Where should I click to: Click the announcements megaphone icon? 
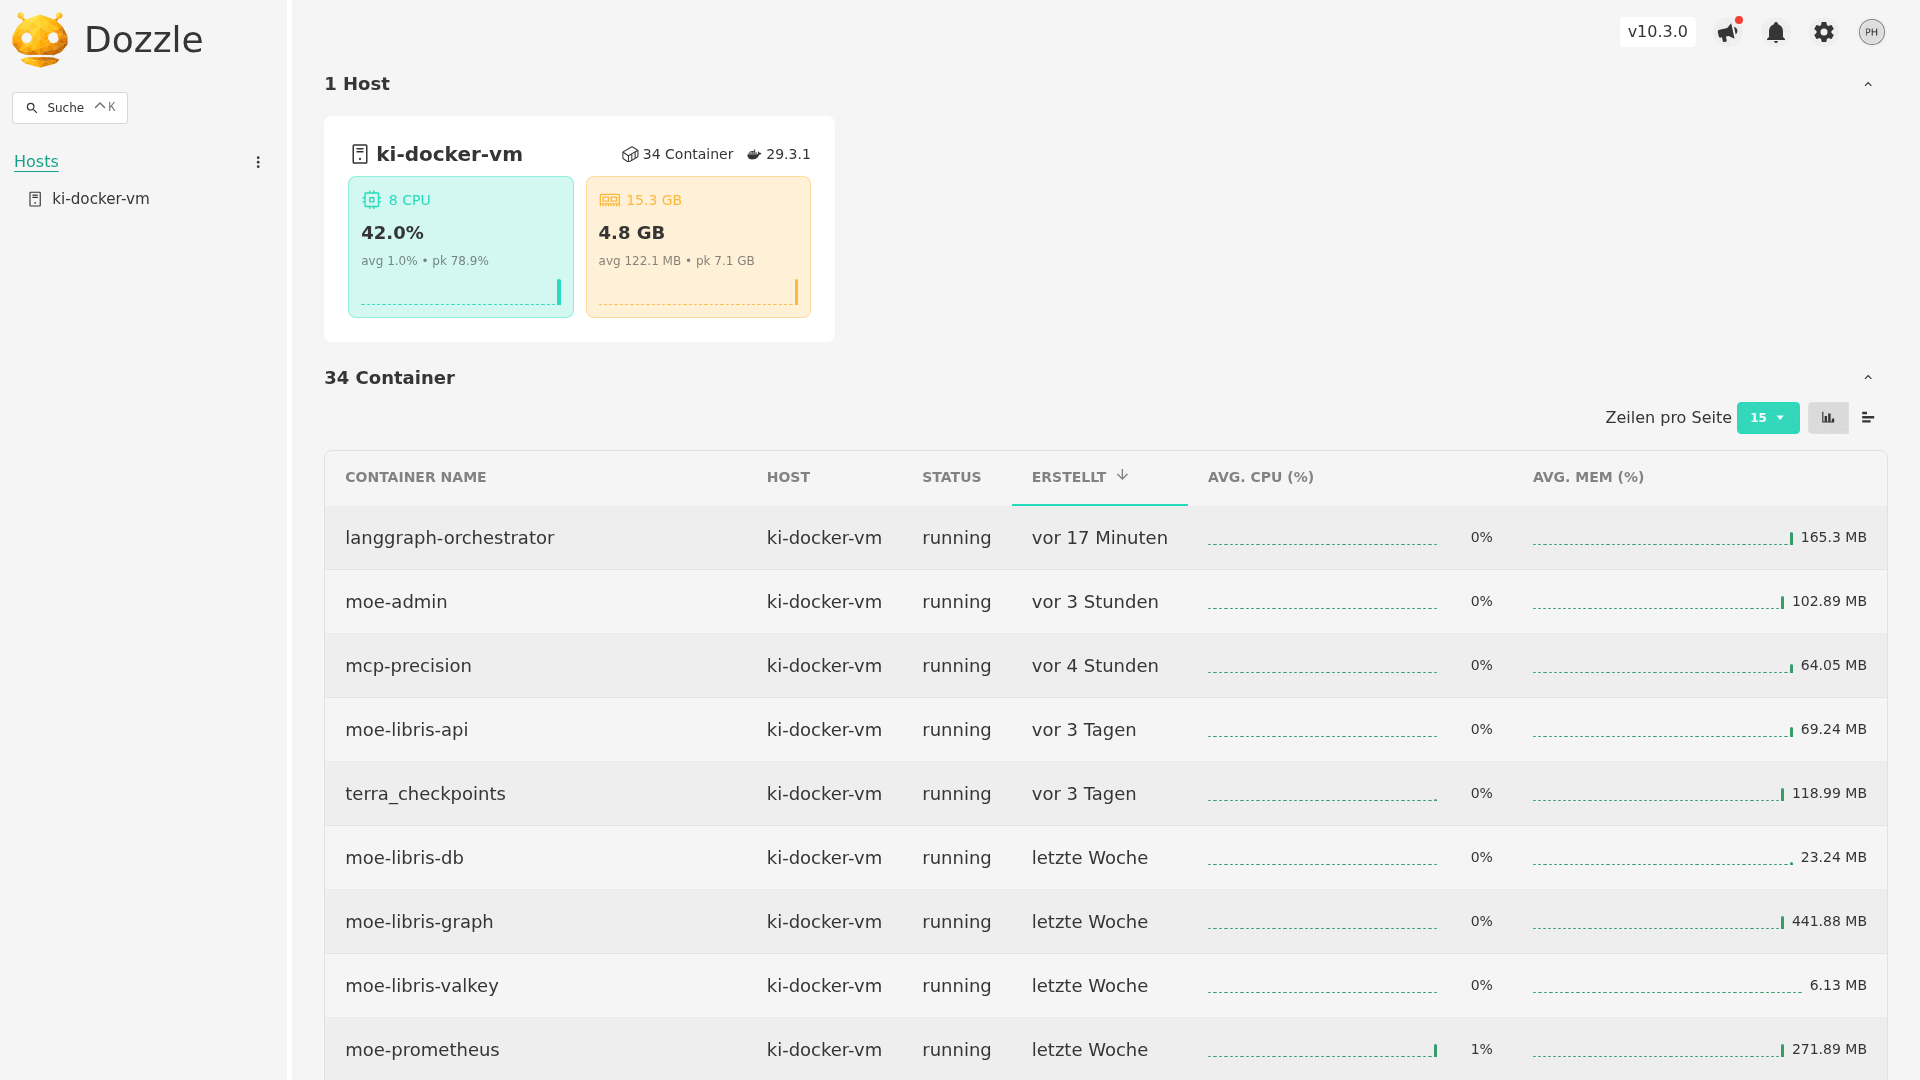coord(1727,32)
